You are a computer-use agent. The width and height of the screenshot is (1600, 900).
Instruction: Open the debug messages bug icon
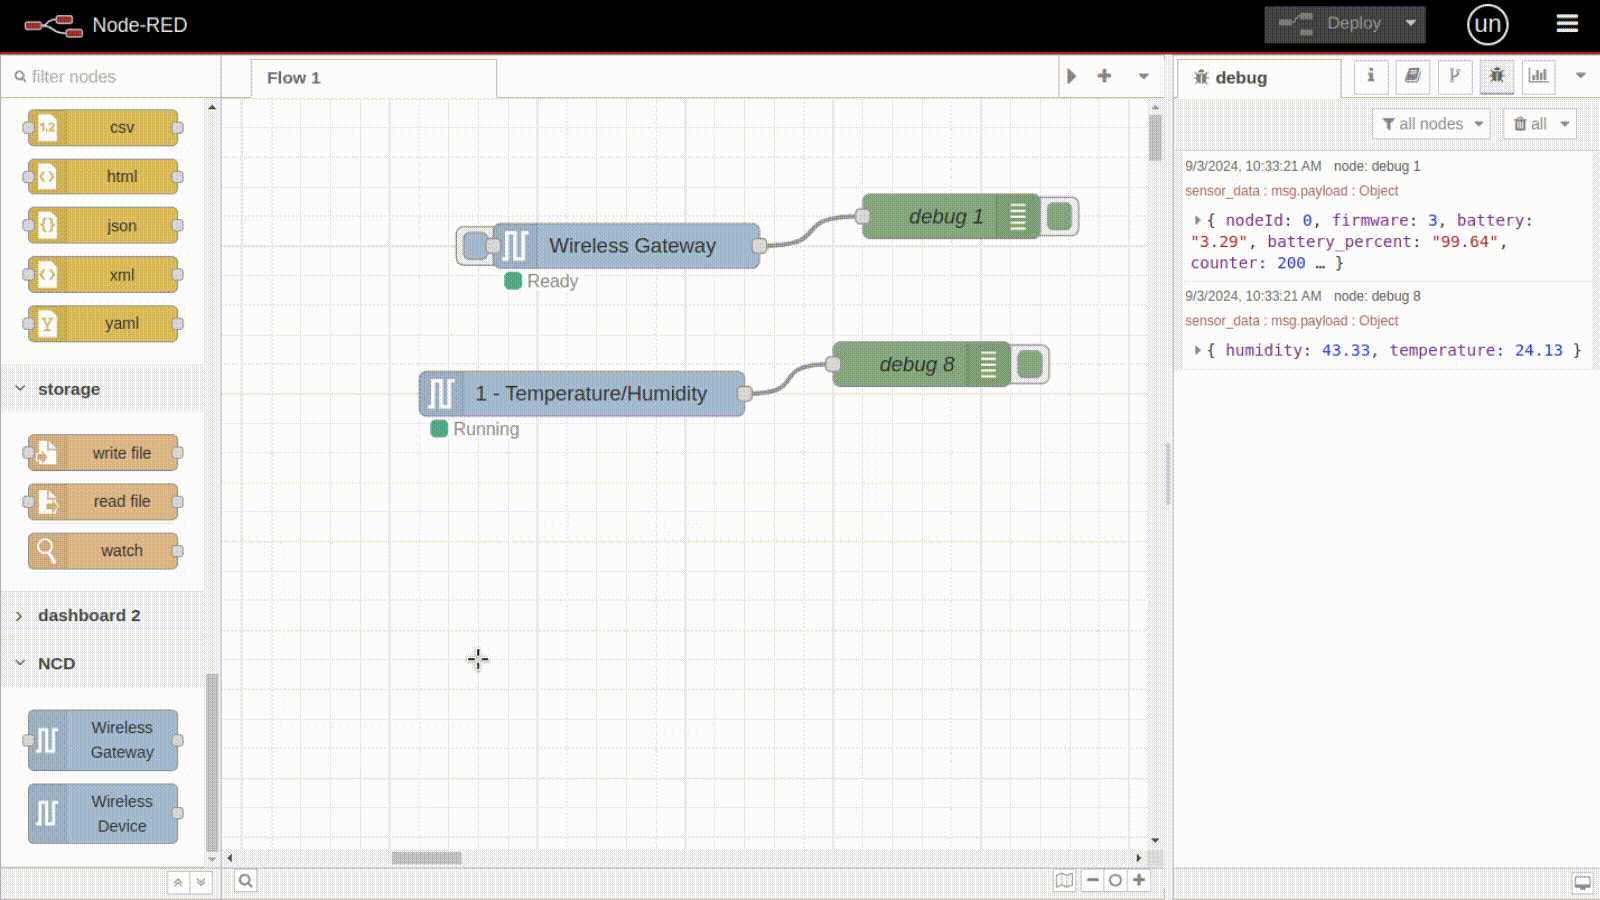click(1497, 76)
